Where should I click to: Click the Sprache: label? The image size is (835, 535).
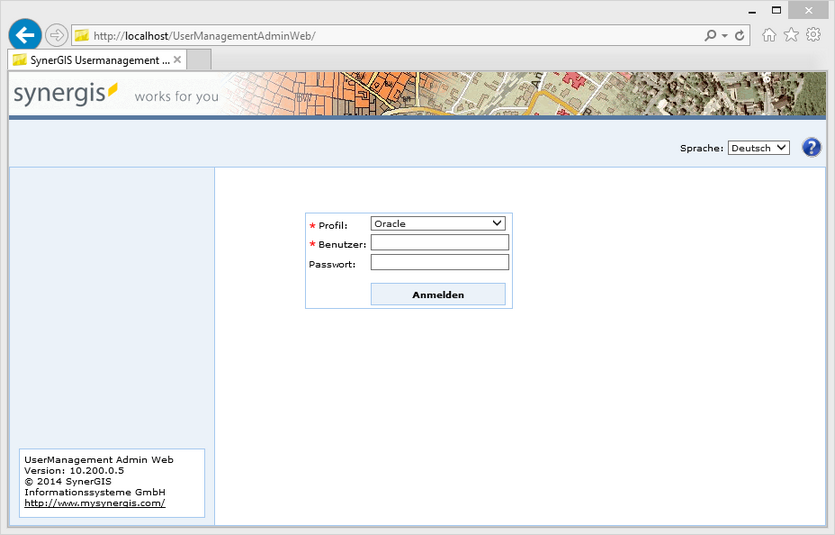701,149
